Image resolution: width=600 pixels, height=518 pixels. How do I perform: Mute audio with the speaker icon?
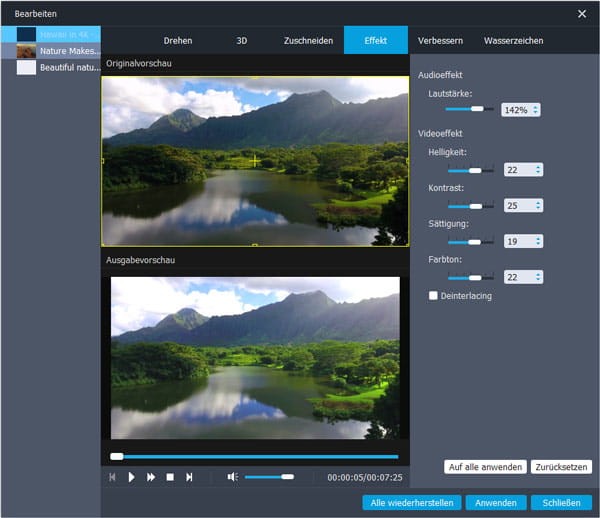point(232,477)
